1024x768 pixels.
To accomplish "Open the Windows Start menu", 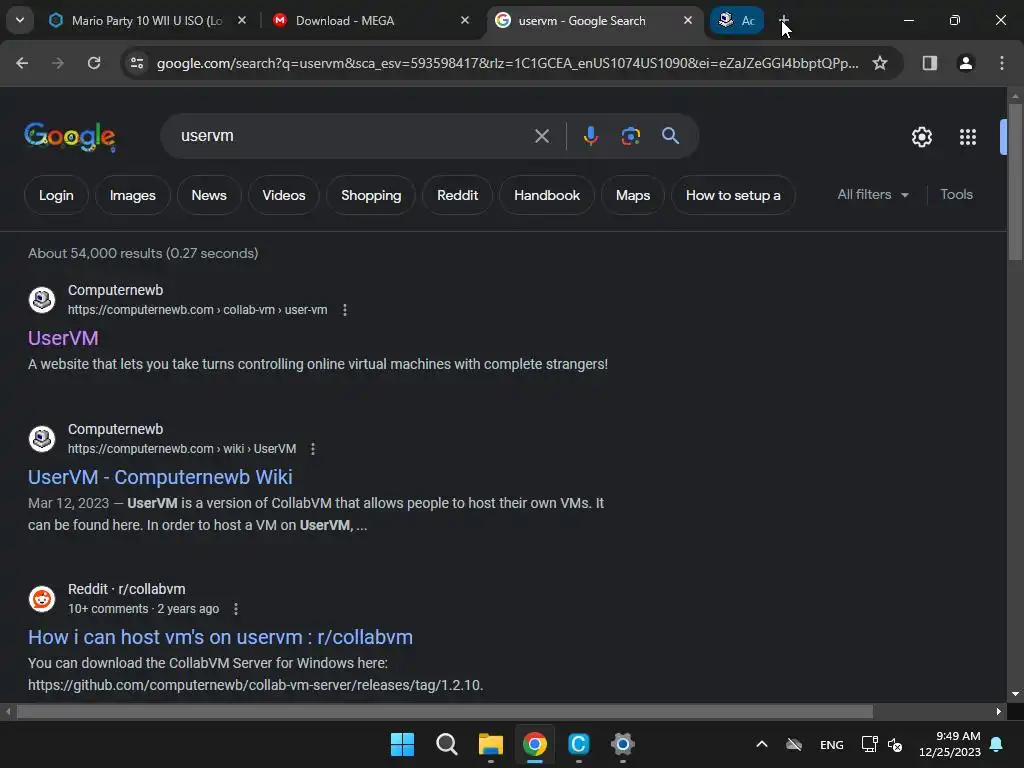I will click(402, 744).
